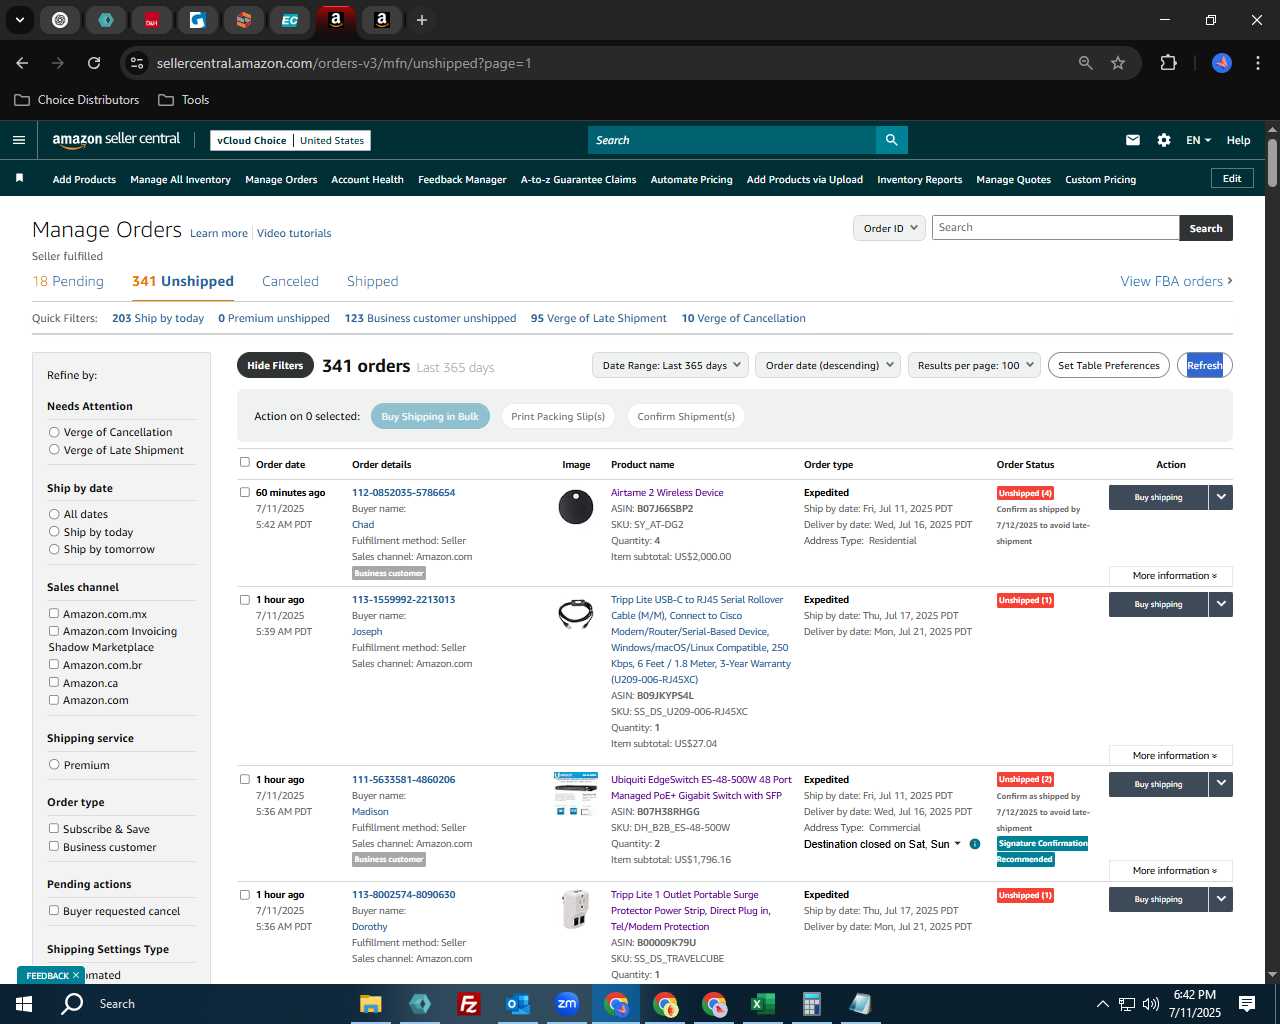Open the Results per page dropdown
1280x1024 pixels.
pos(974,365)
